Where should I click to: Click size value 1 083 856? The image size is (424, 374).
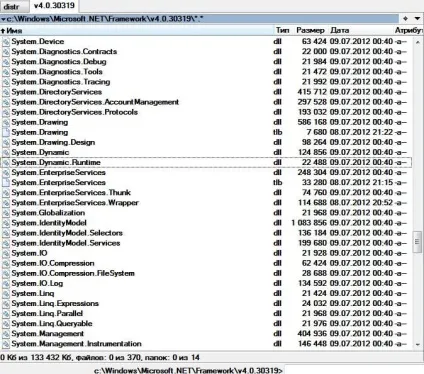pos(309,223)
